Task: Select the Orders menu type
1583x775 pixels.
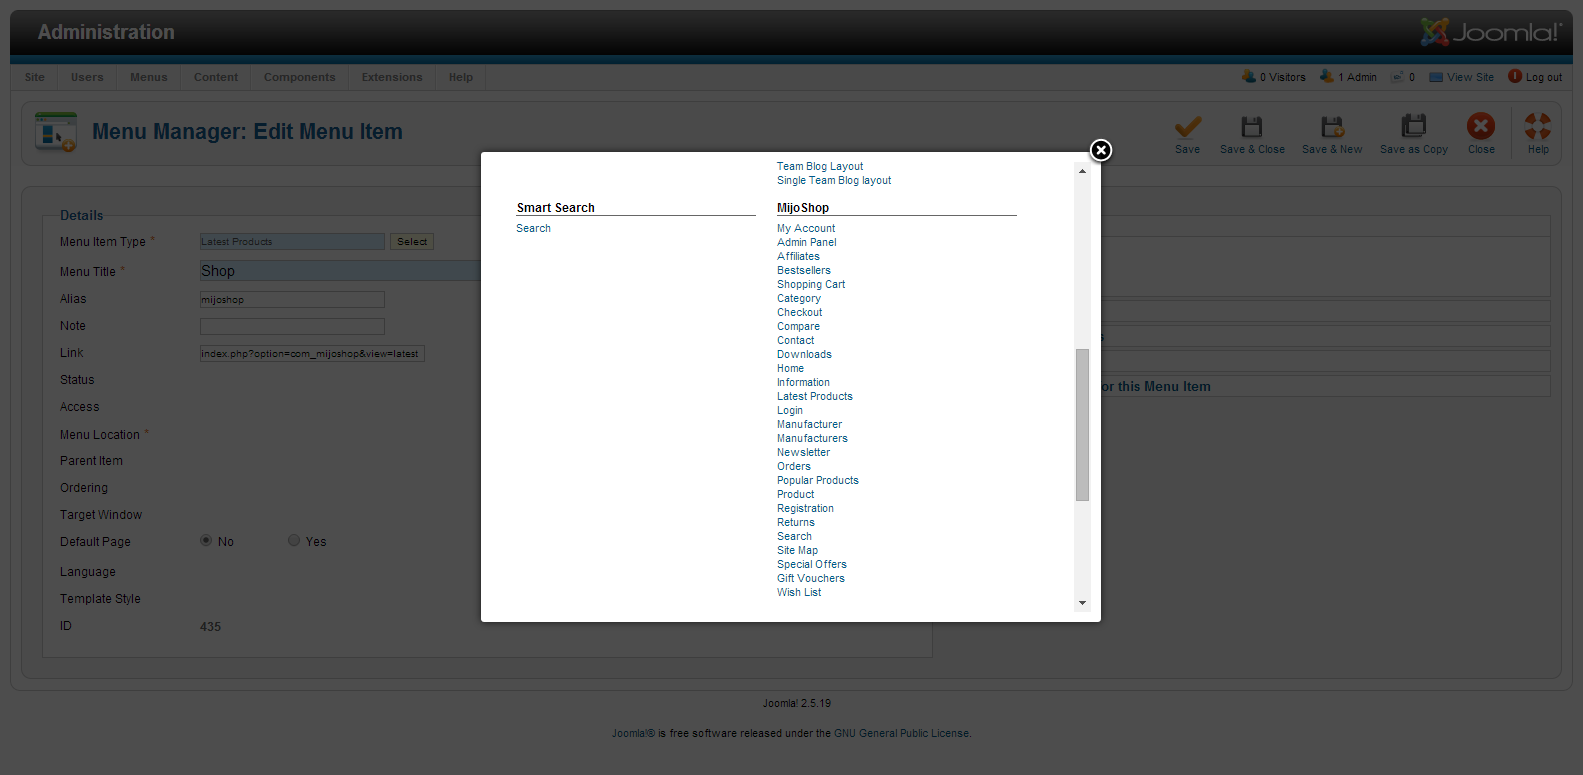Action: click(x=794, y=467)
